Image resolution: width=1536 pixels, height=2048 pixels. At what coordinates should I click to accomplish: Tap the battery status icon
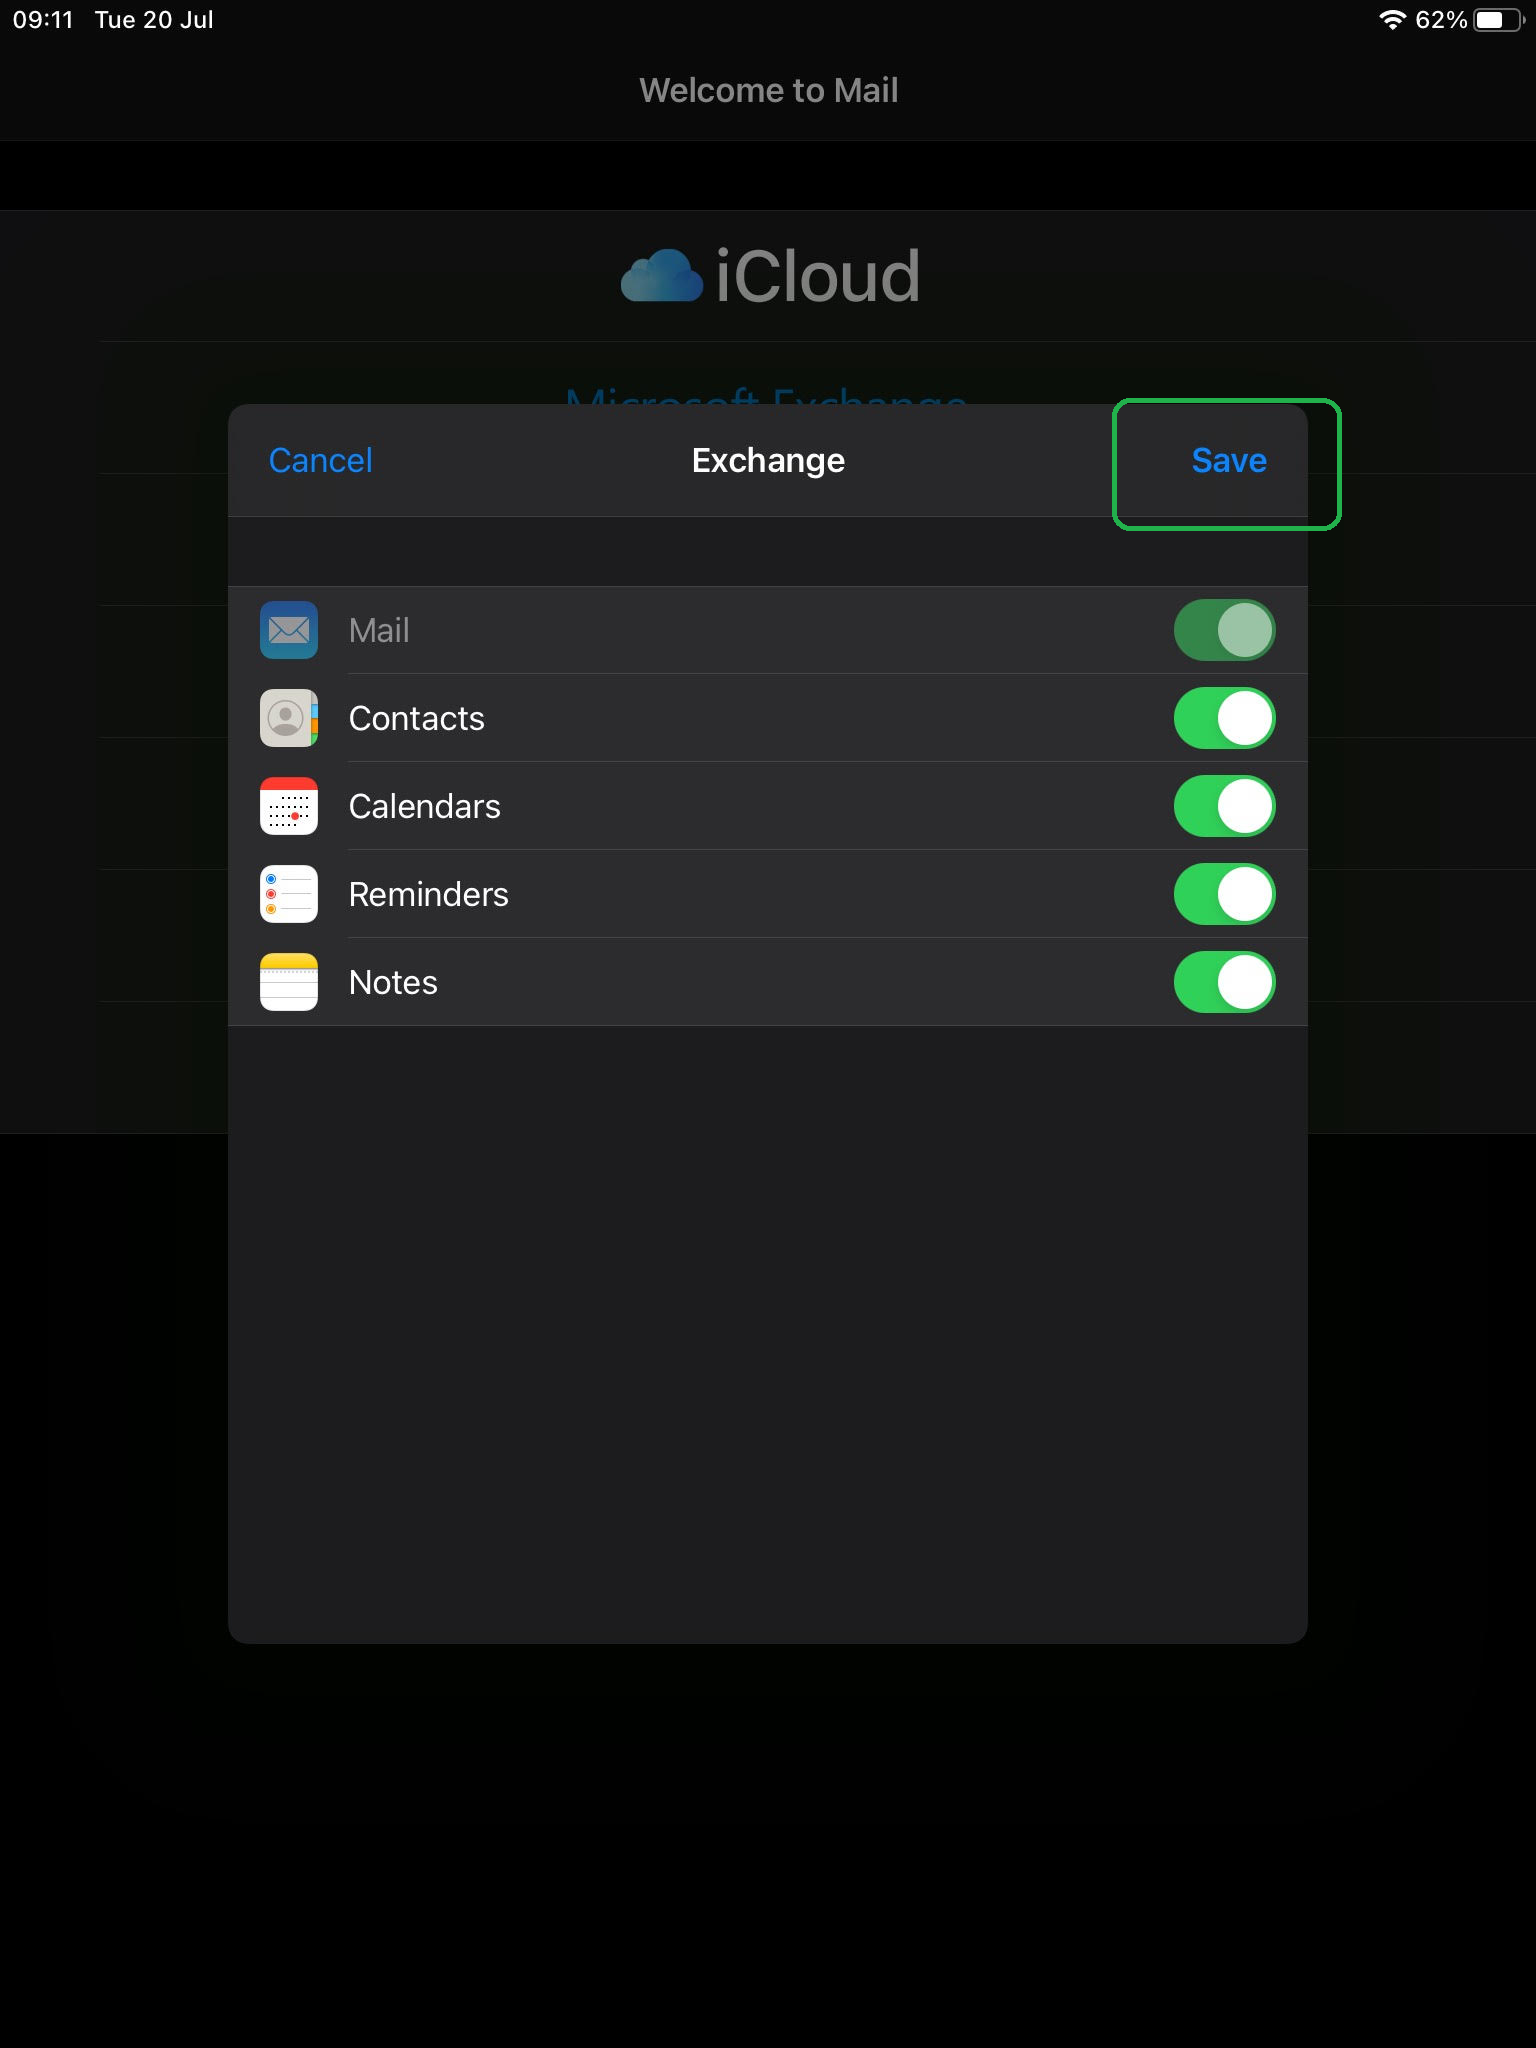pos(1499,20)
